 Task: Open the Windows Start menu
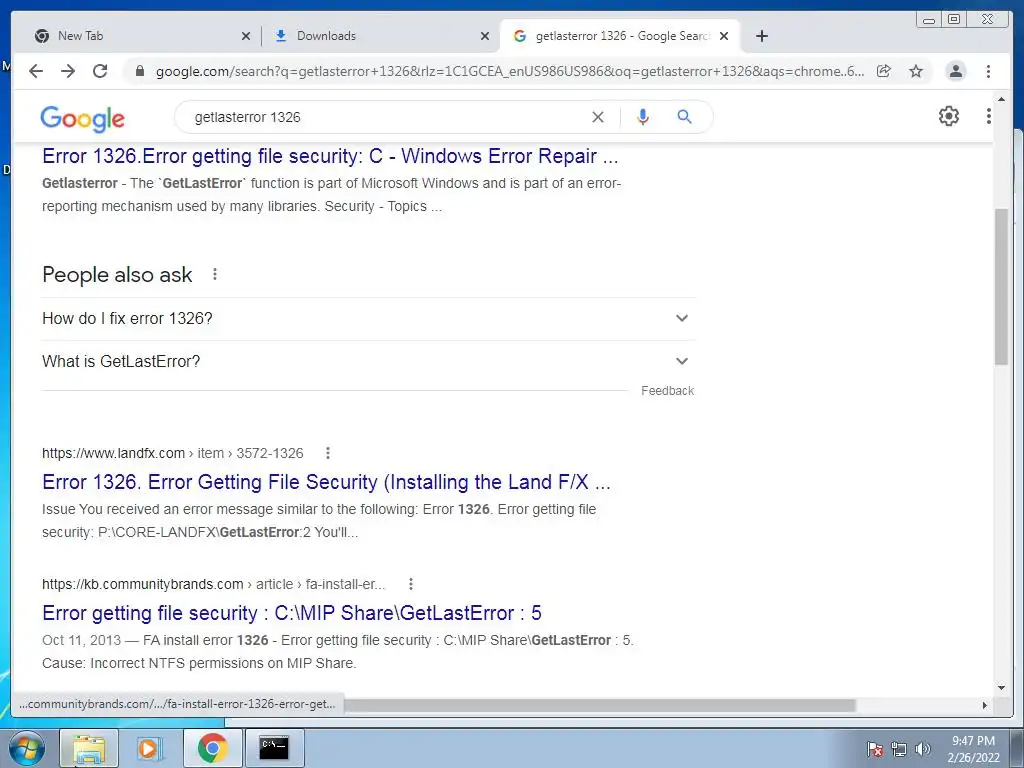(x=27, y=748)
